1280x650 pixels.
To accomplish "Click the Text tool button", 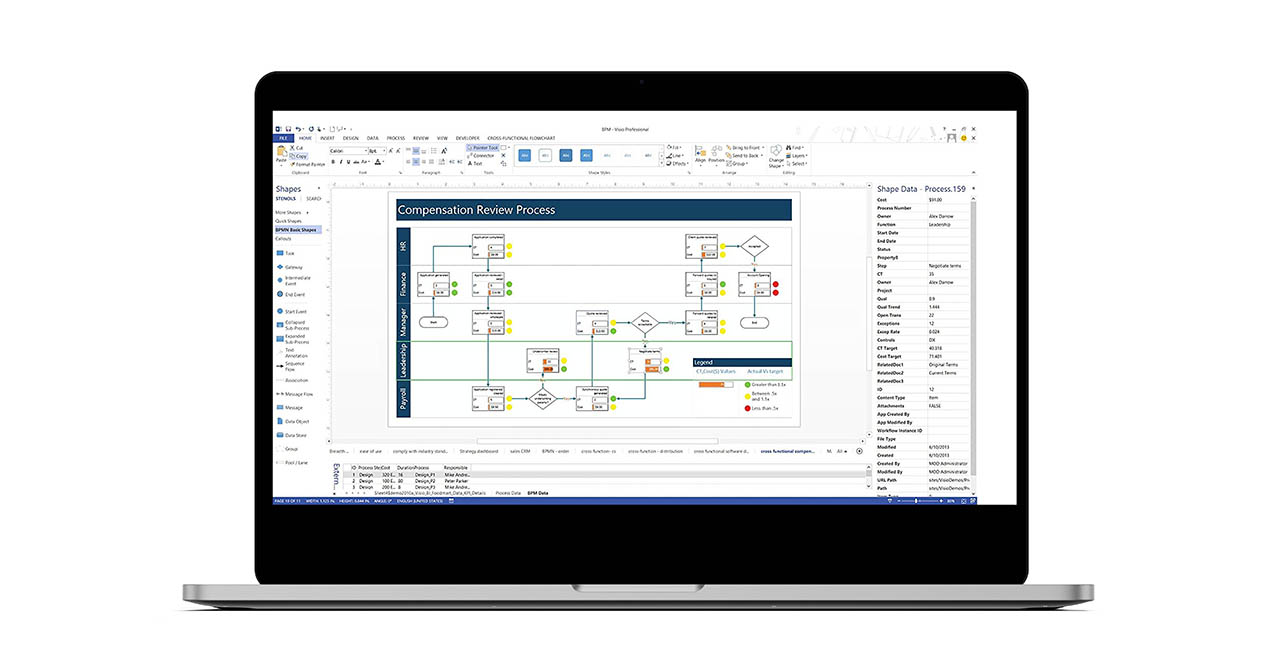I will tap(476, 163).
